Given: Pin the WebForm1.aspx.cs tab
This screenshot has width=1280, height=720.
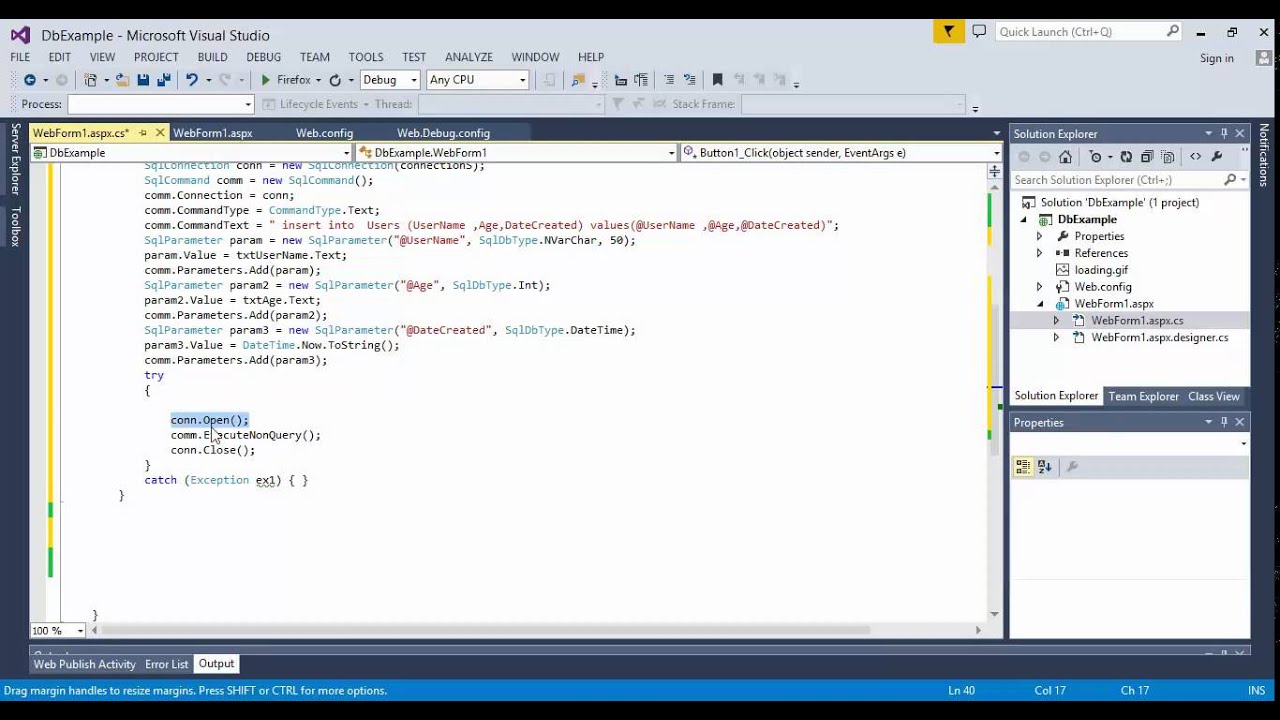Looking at the screenshot, I should pyautogui.click(x=143, y=133).
